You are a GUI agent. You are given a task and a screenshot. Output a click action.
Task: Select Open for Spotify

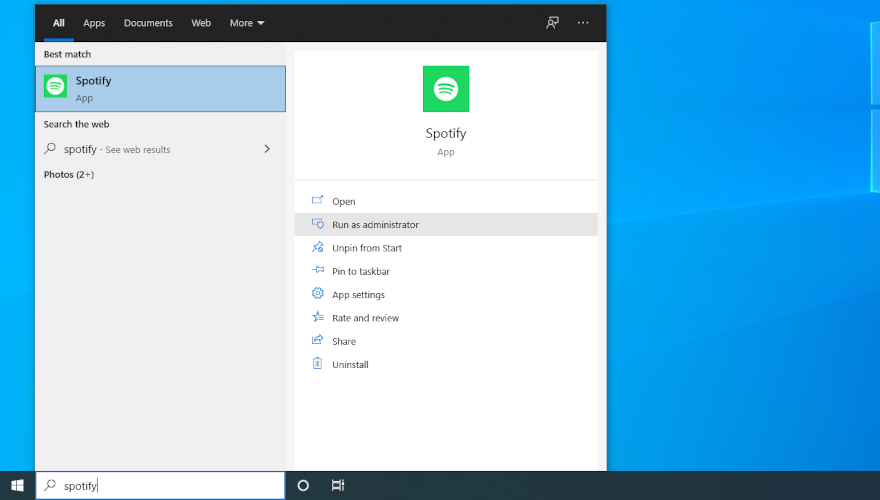click(446, 201)
